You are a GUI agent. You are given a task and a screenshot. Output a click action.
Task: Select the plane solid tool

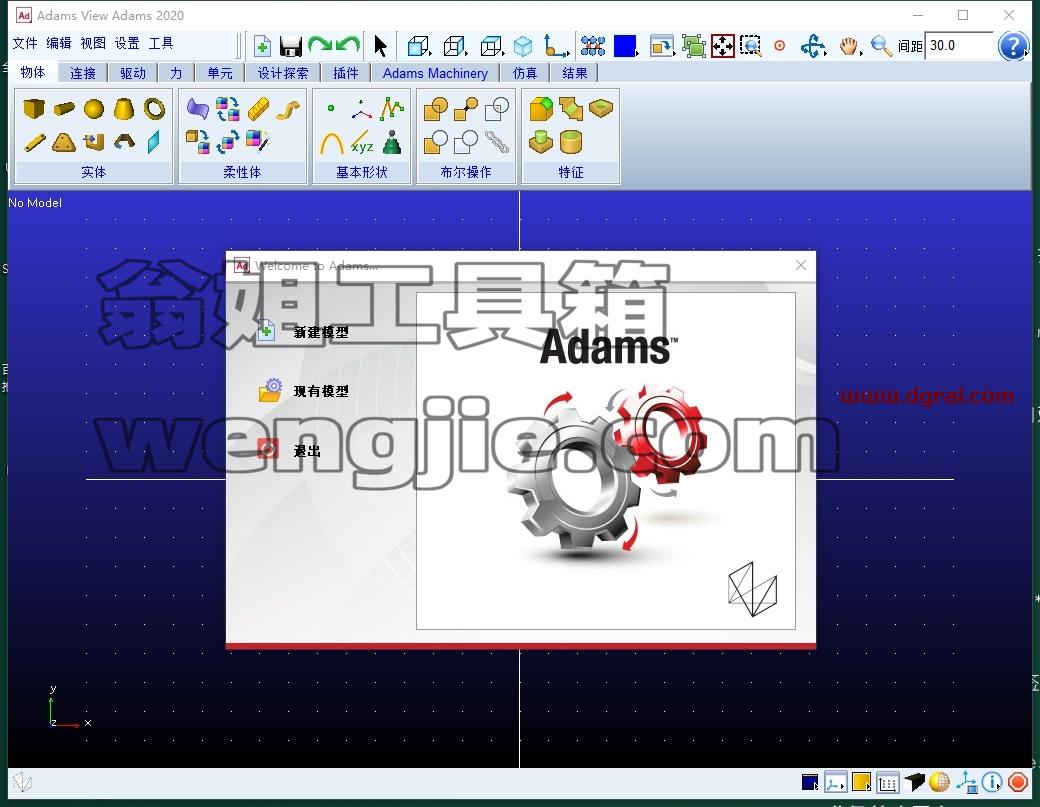click(153, 142)
